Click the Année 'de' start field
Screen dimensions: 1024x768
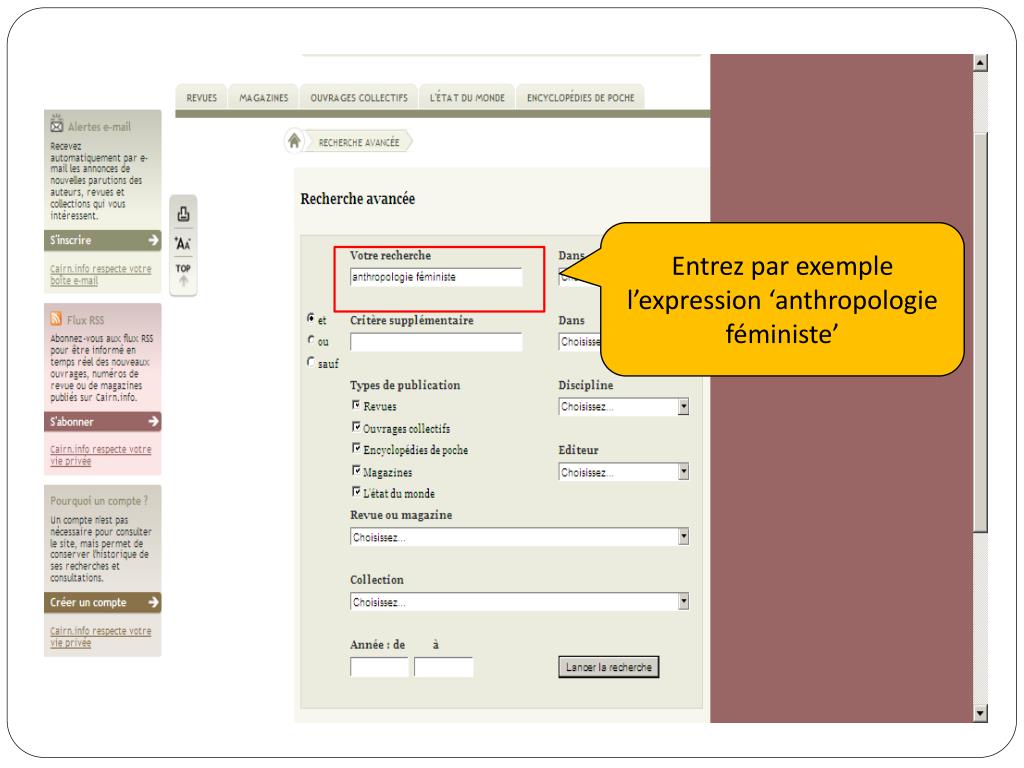pyautogui.click(x=379, y=667)
